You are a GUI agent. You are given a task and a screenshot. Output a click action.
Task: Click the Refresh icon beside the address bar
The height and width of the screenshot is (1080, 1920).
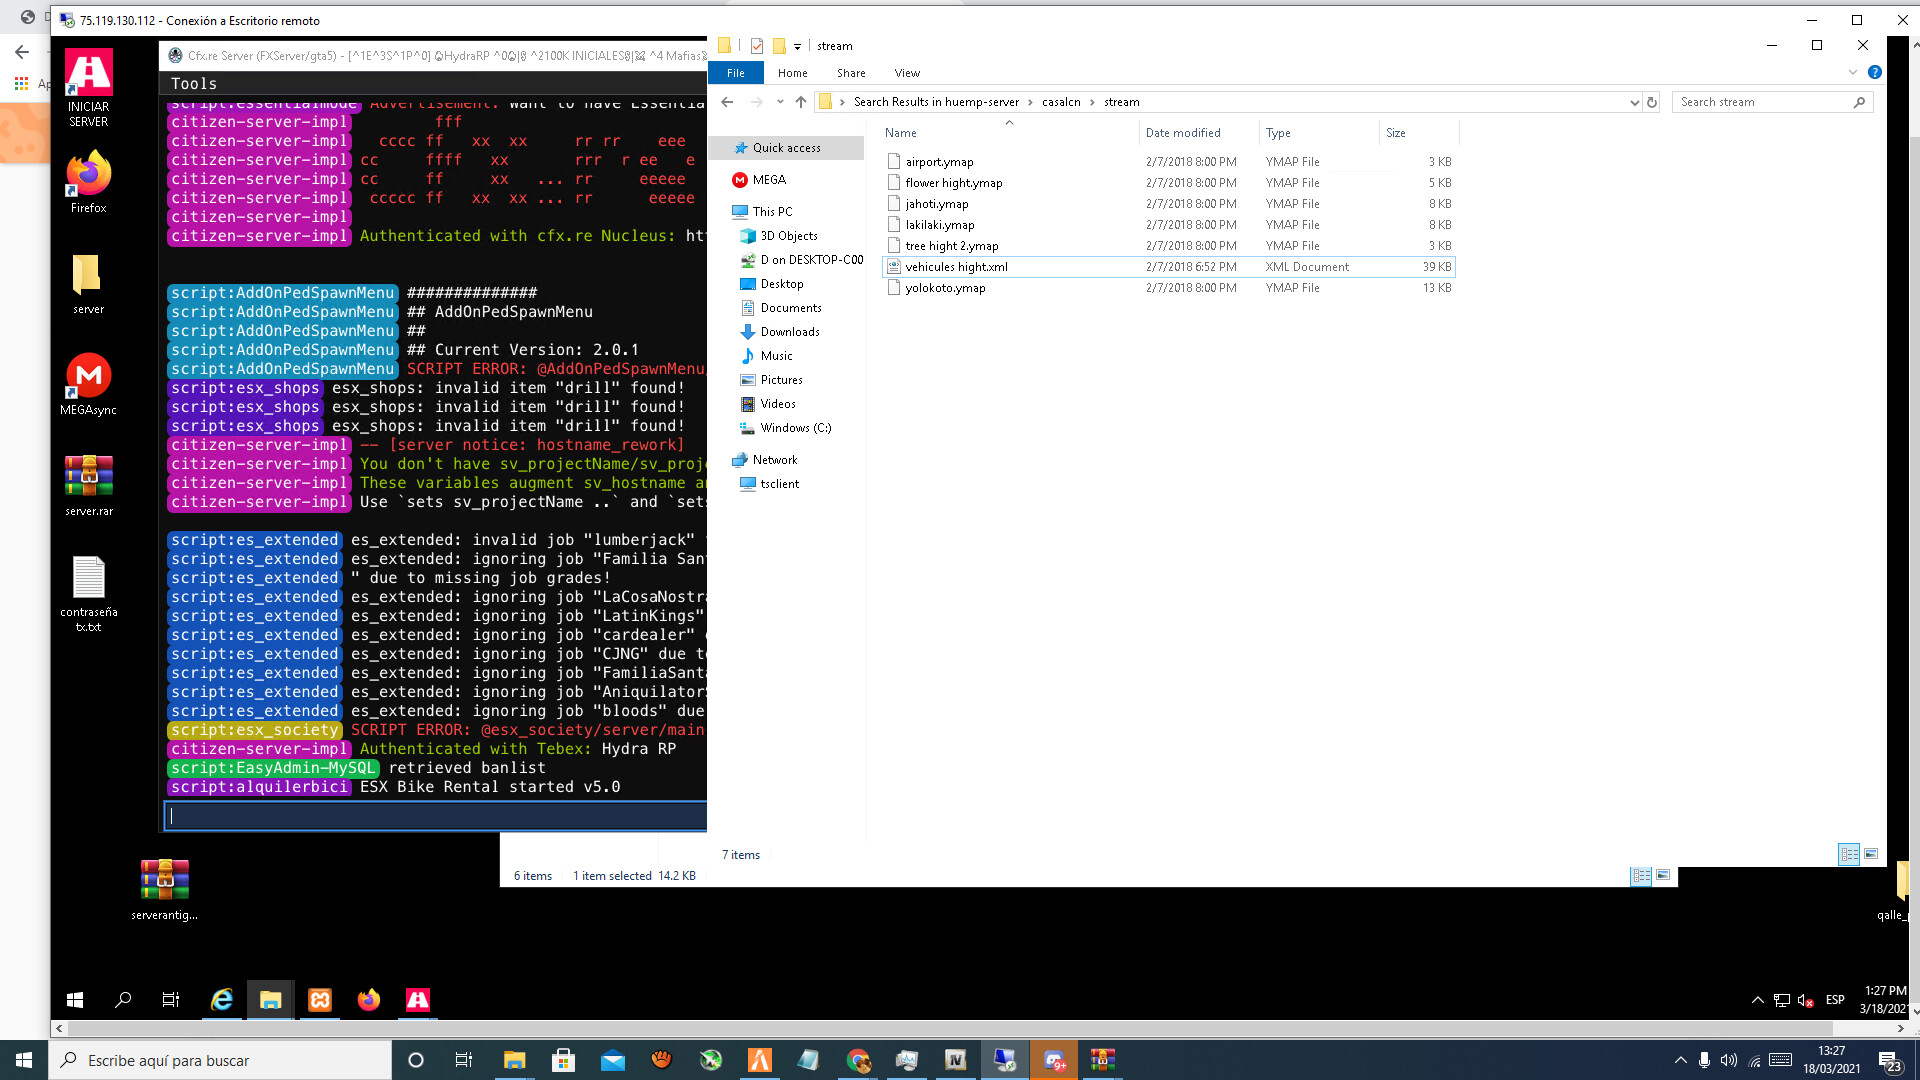[1651, 101]
